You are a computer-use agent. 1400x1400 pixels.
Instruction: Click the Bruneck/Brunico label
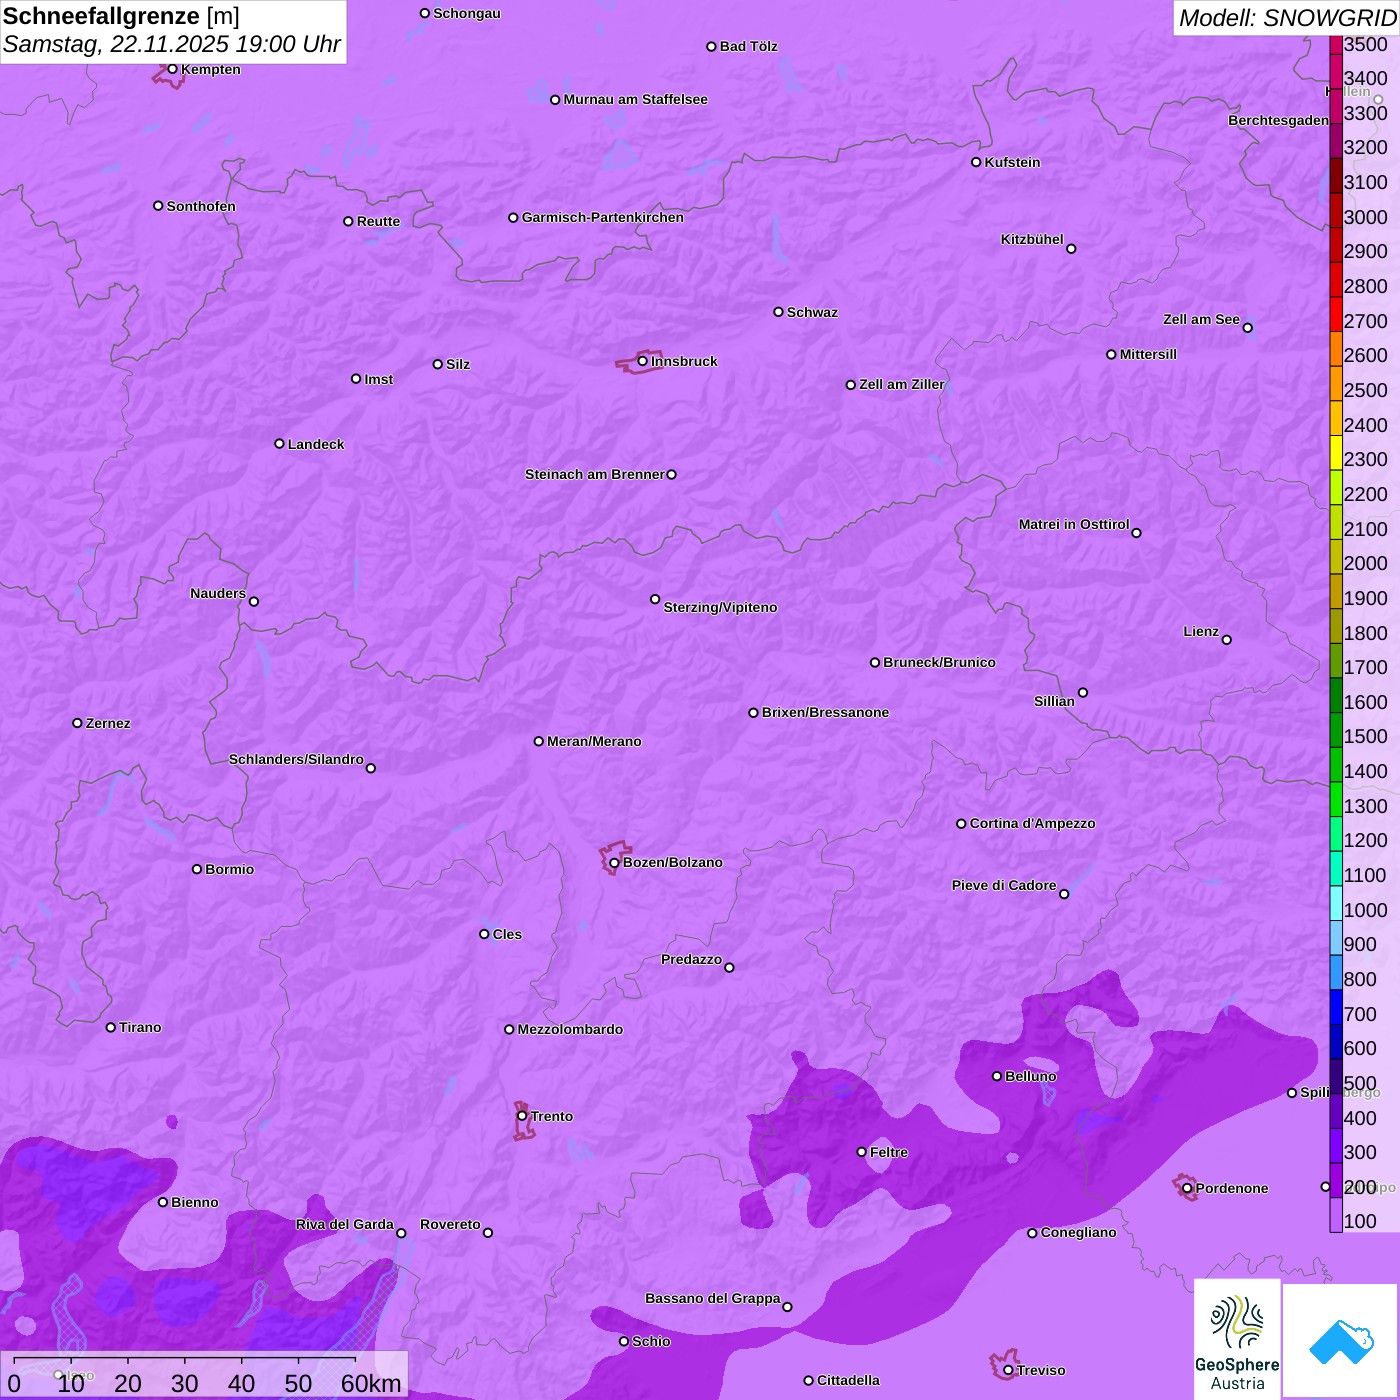coord(939,662)
